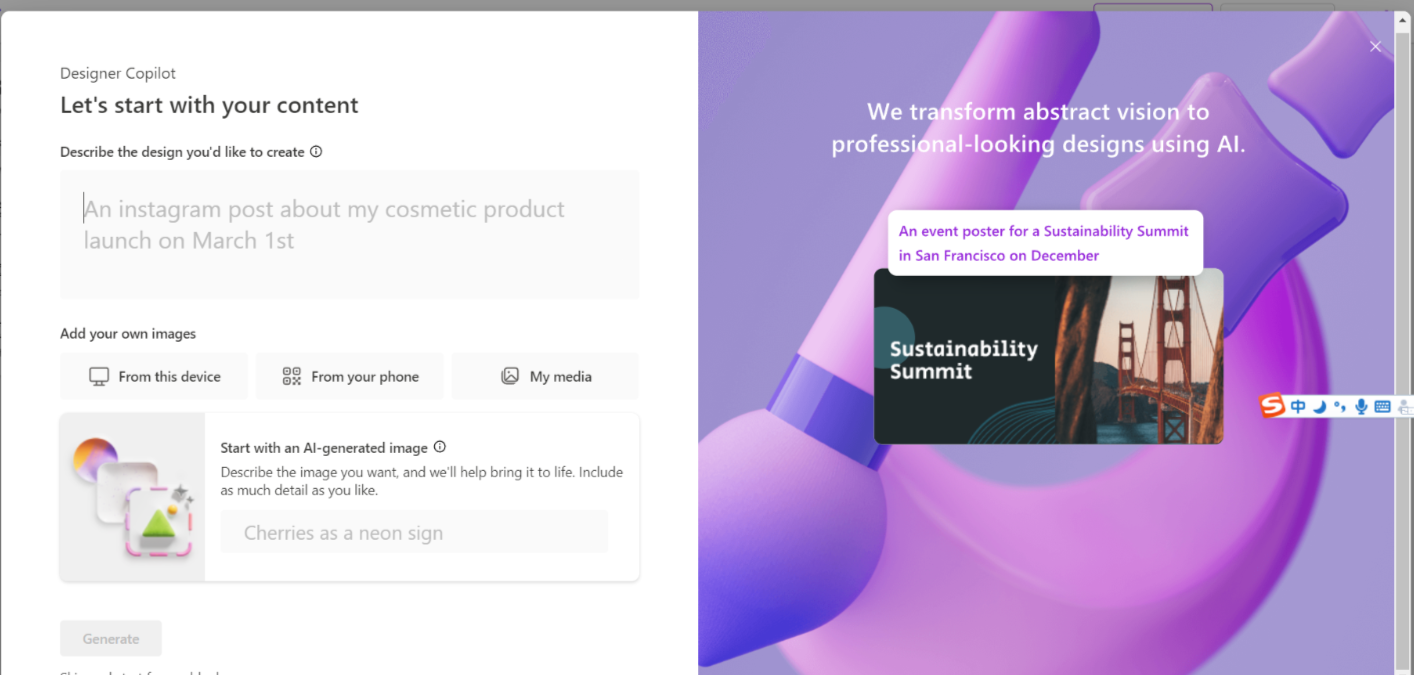Toggle the moon half-width mode icon

[1319, 406]
